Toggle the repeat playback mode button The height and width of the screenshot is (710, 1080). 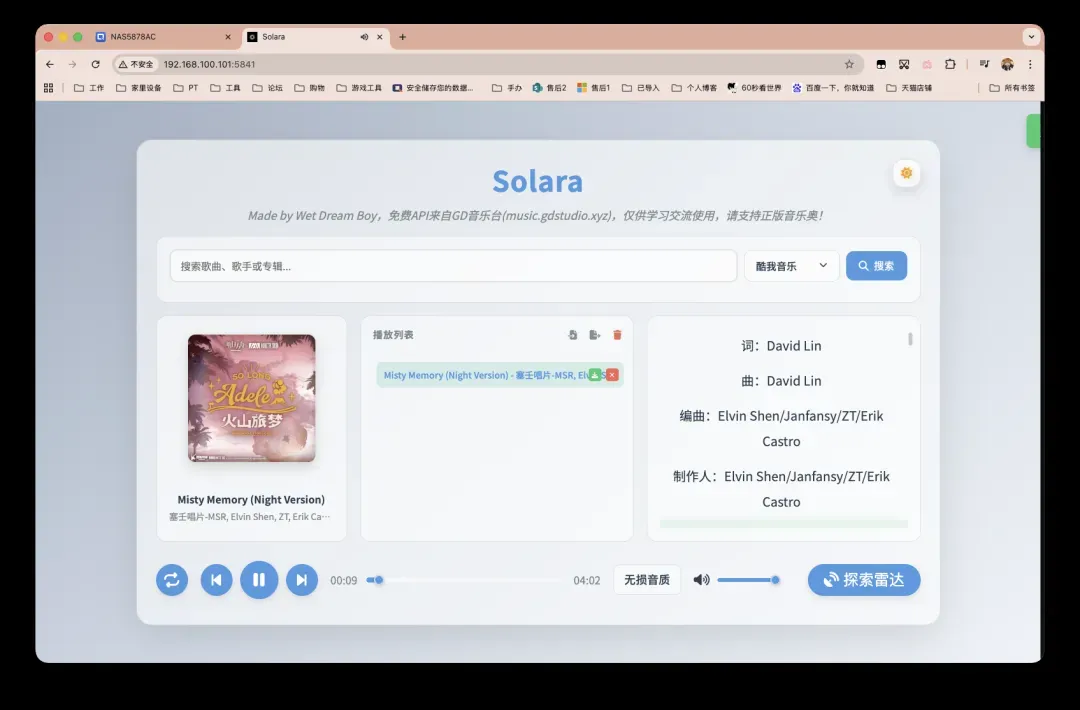(172, 580)
